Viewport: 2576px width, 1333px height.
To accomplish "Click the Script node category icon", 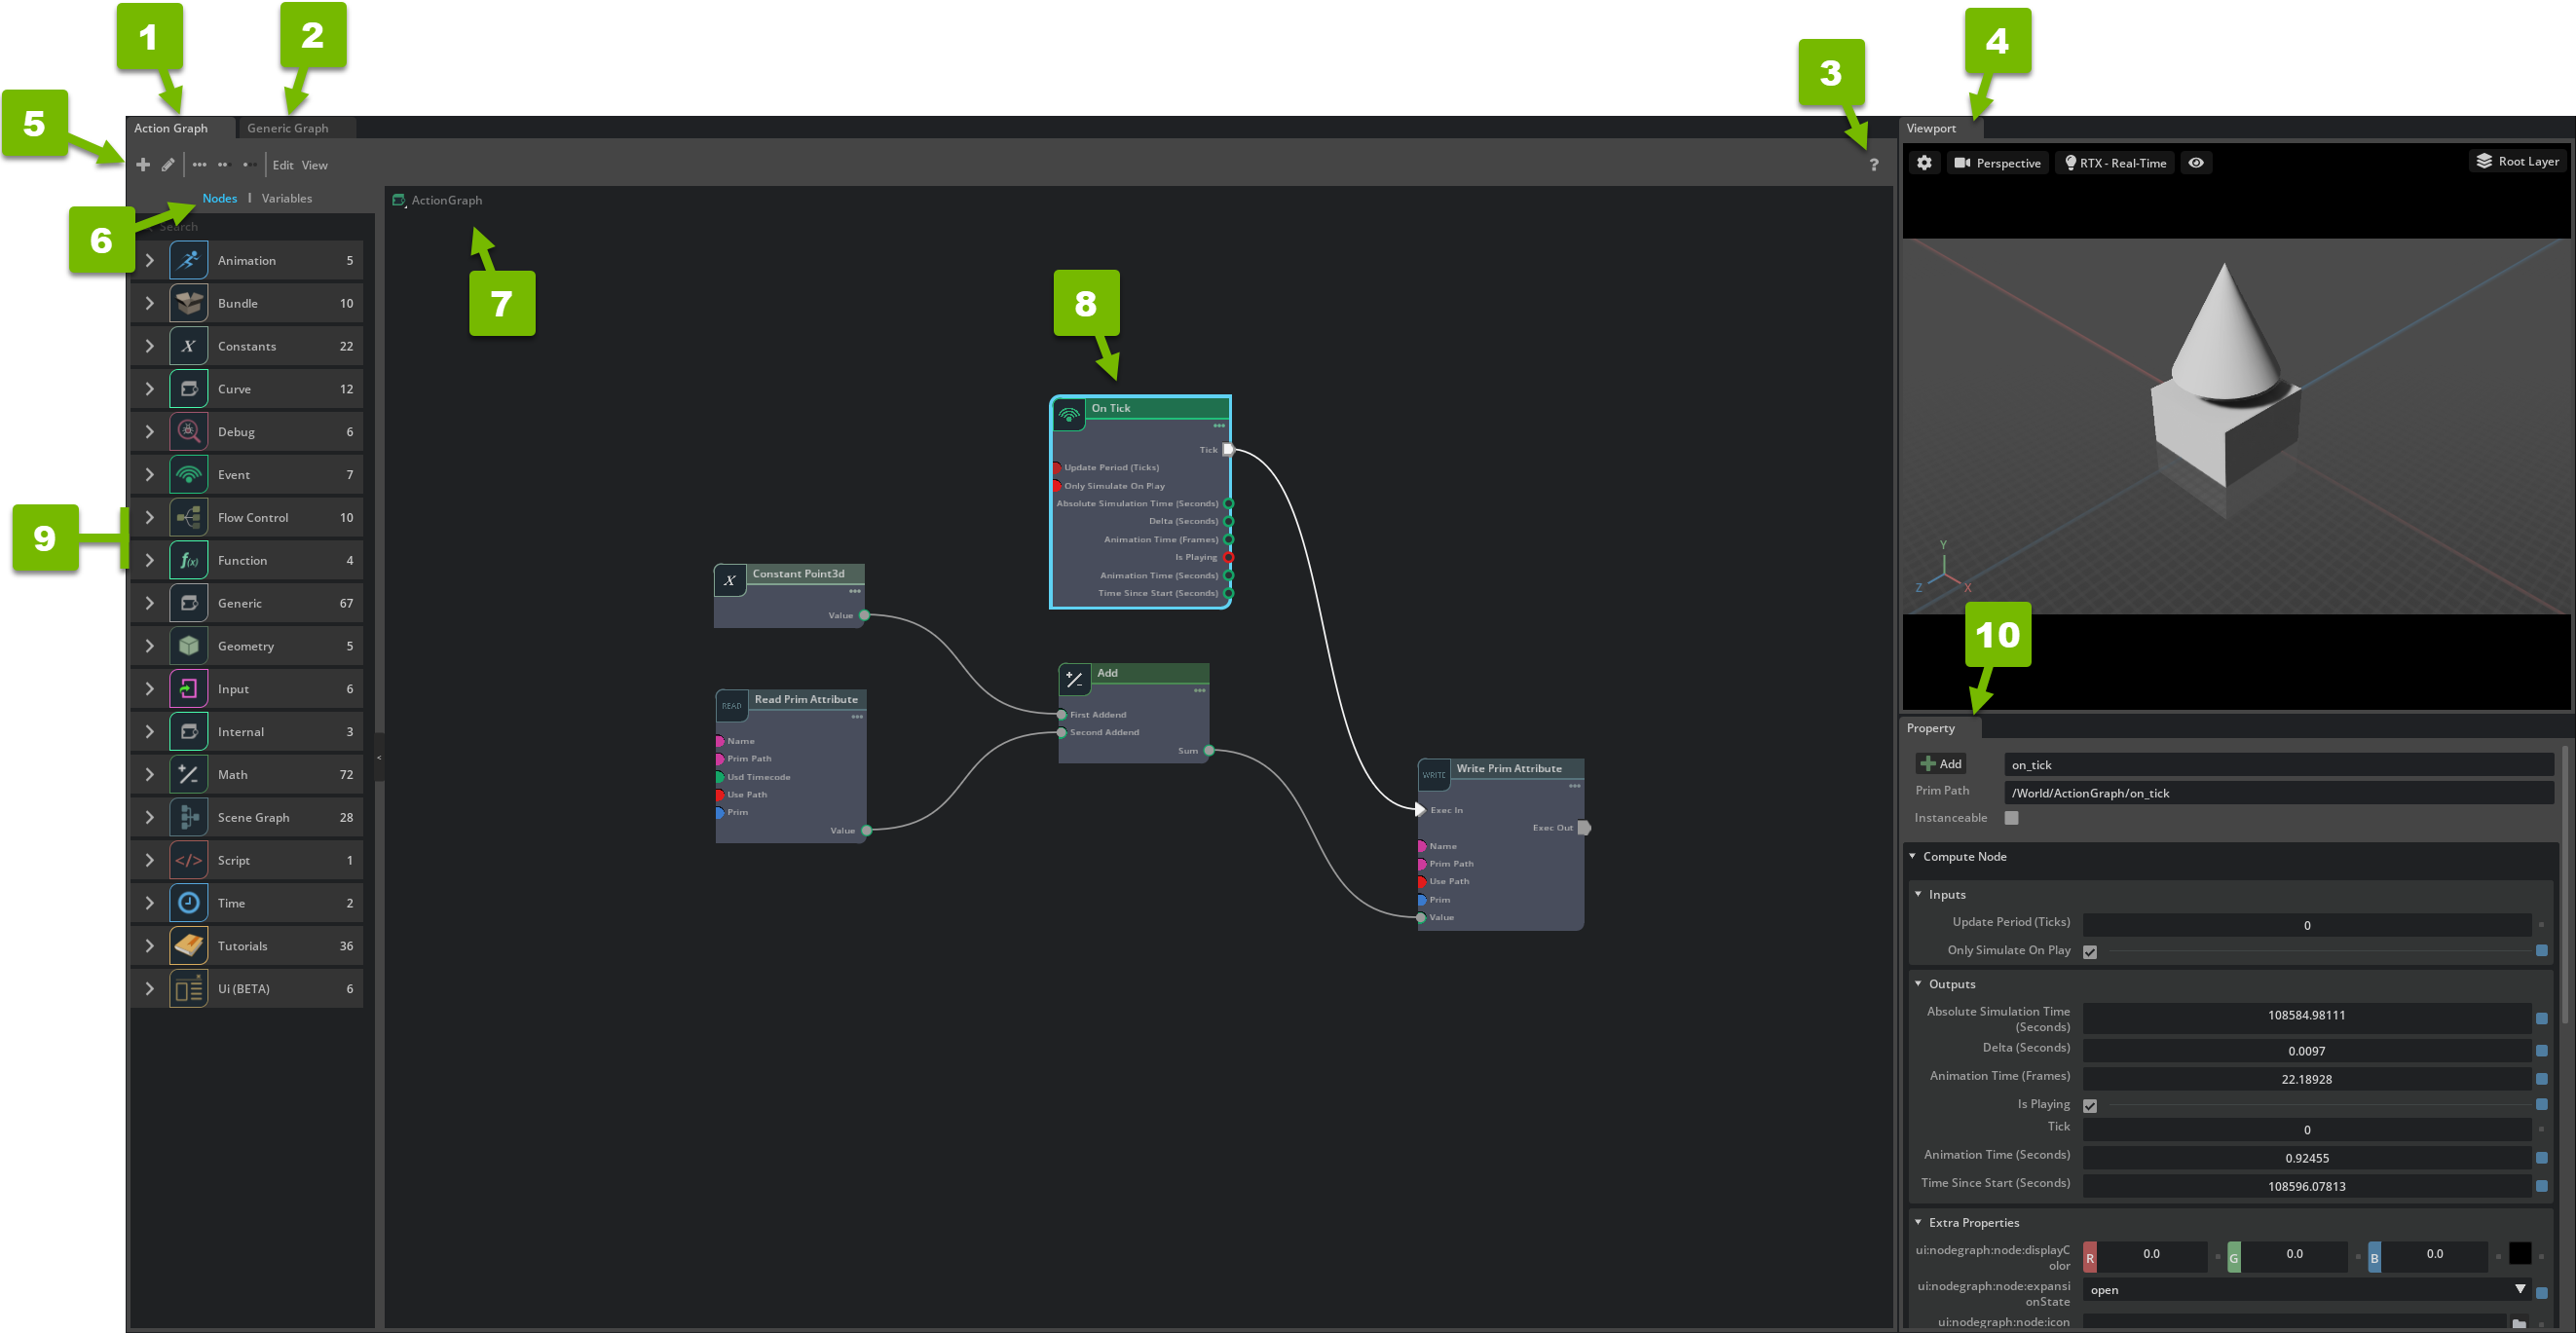I will 189,861.
